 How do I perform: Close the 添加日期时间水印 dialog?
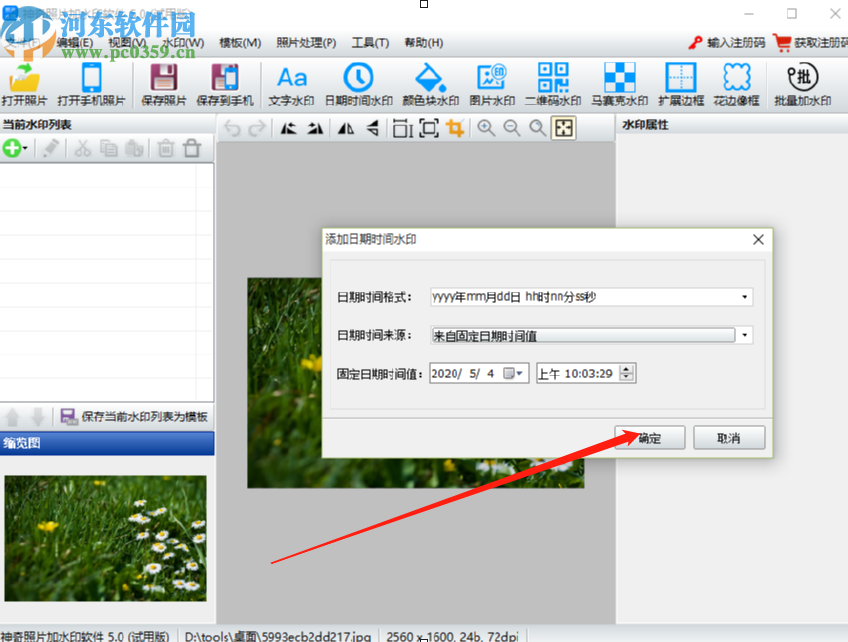(758, 240)
